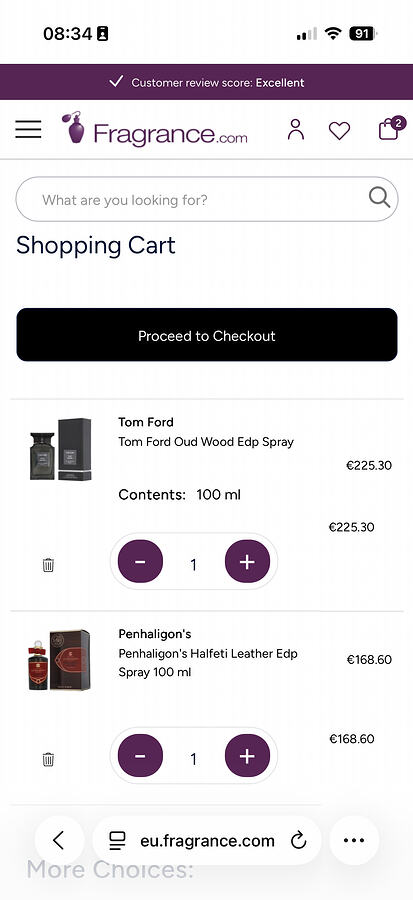Click the Fragrance.com logo
This screenshot has width=413, height=900.
[154, 130]
